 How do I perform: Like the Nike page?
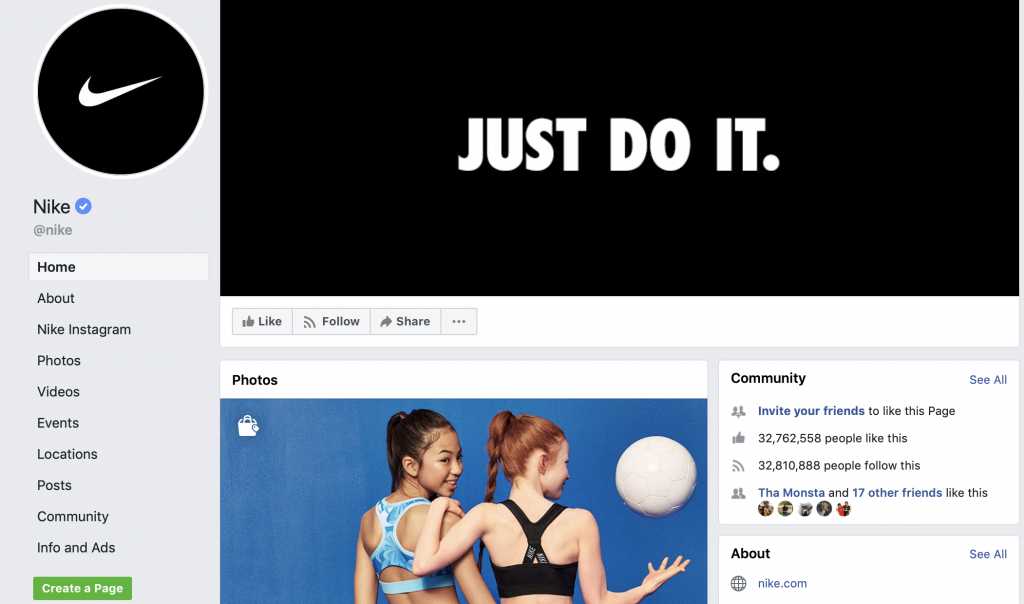point(262,321)
